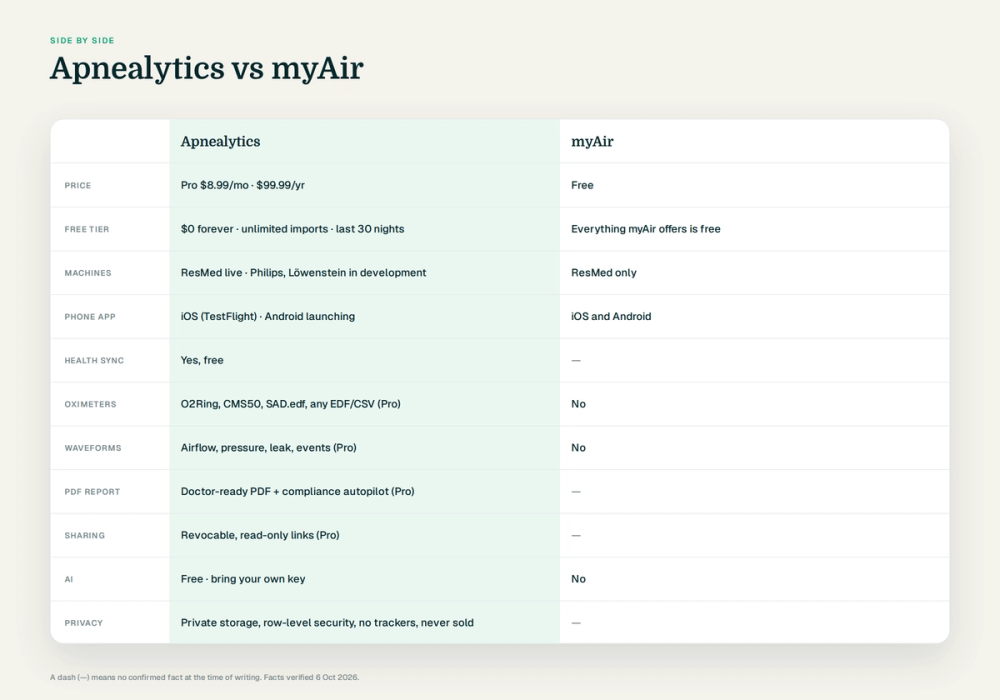Select the PRICE row label
This screenshot has width=1000, height=700.
tap(78, 186)
